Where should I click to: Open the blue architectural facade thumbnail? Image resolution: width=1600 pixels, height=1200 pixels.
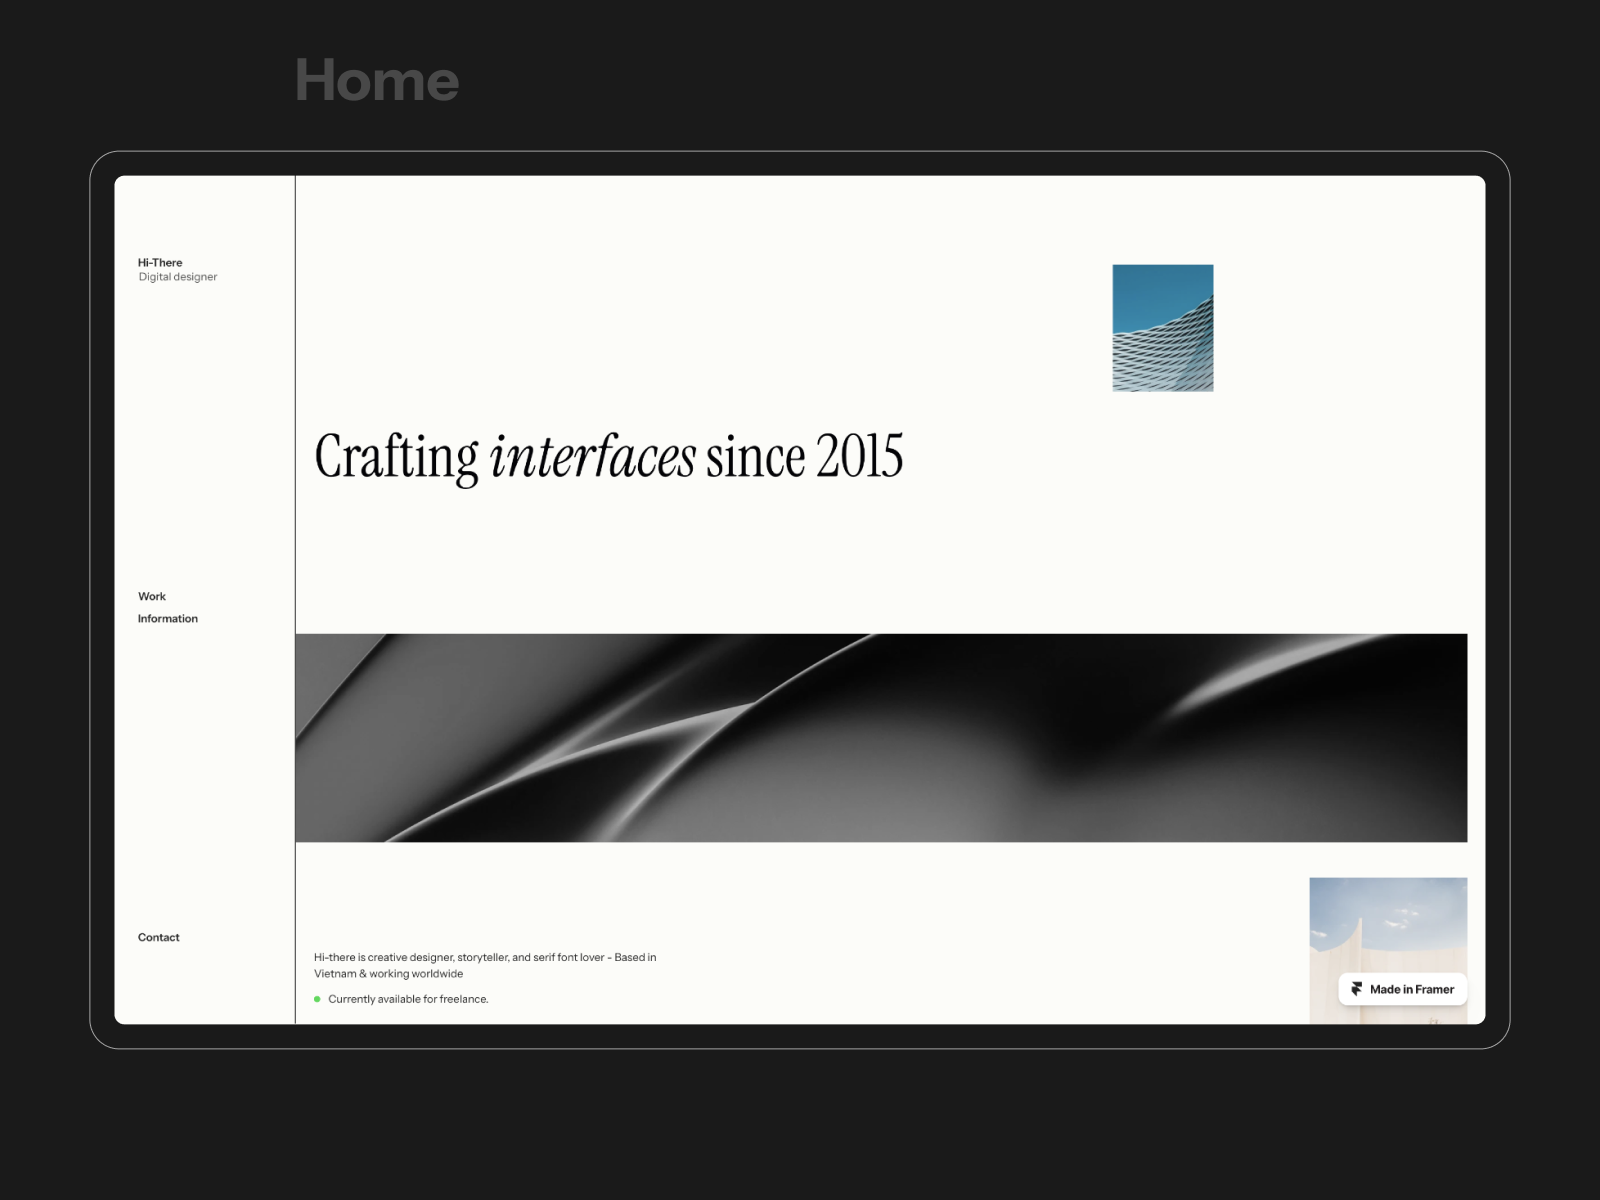(x=1162, y=328)
